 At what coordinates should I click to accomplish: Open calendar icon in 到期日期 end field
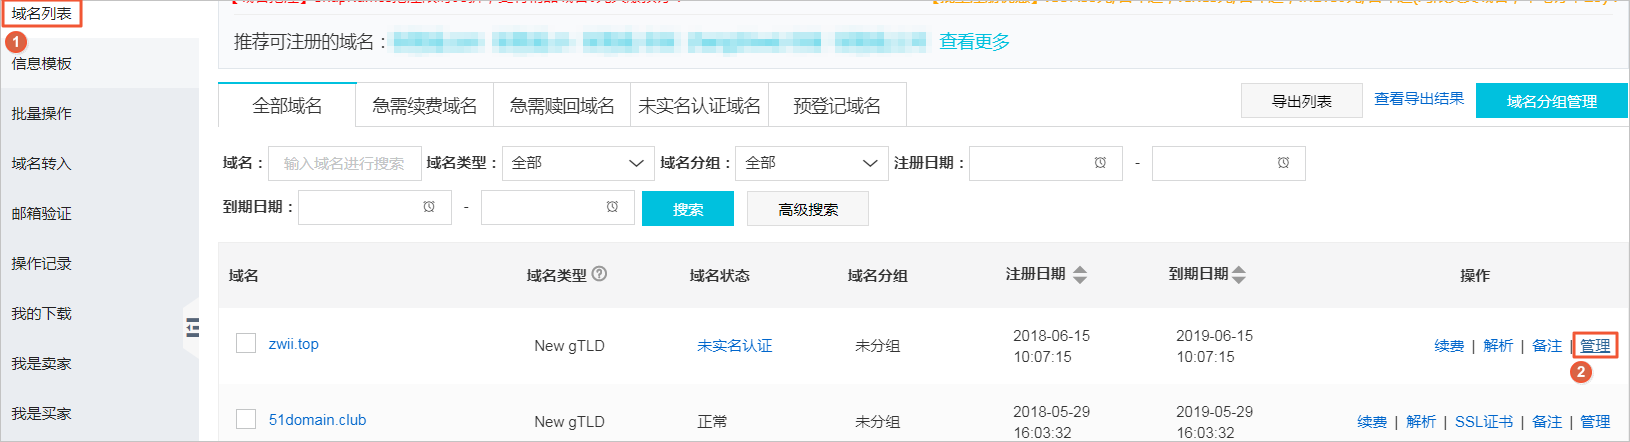coord(611,207)
